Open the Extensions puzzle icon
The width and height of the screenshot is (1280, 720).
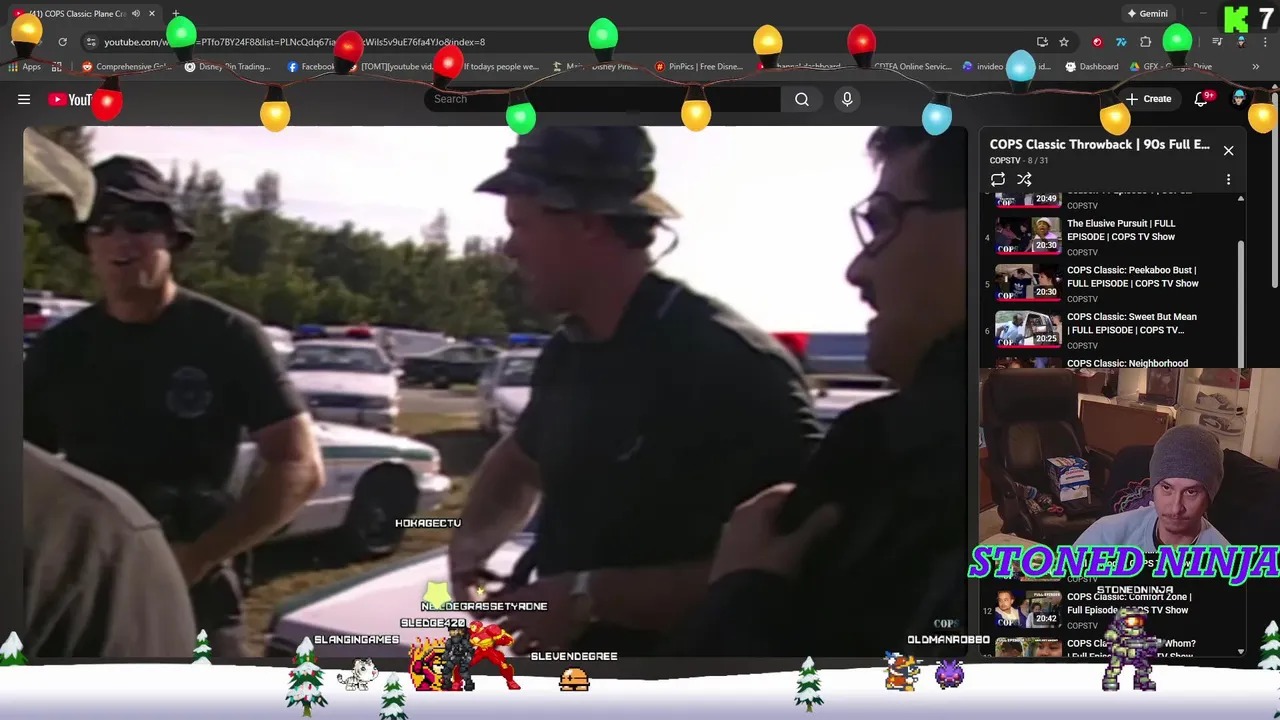pos(1146,42)
